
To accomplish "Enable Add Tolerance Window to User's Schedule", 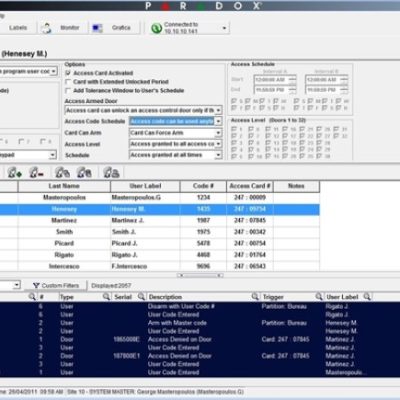I will (x=68, y=90).
